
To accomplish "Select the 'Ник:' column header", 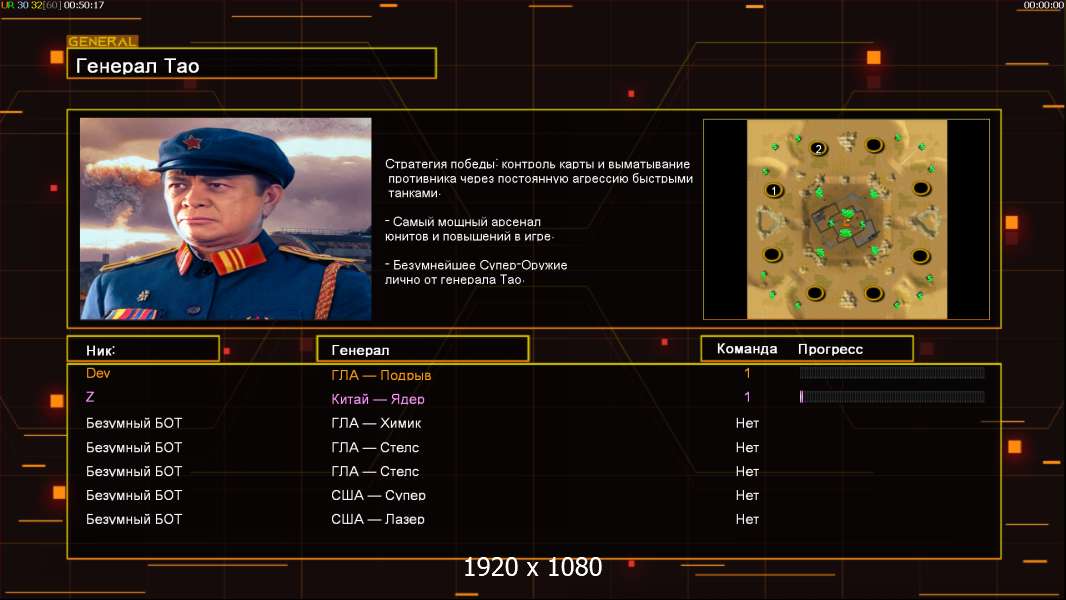I will pos(143,349).
